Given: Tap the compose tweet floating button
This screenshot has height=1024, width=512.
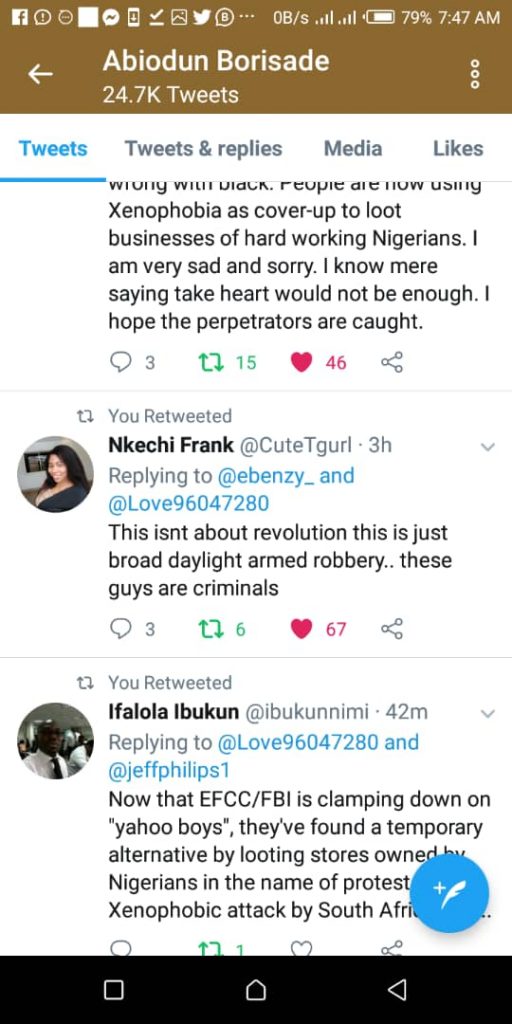Looking at the screenshot, I should click(450, 893).
